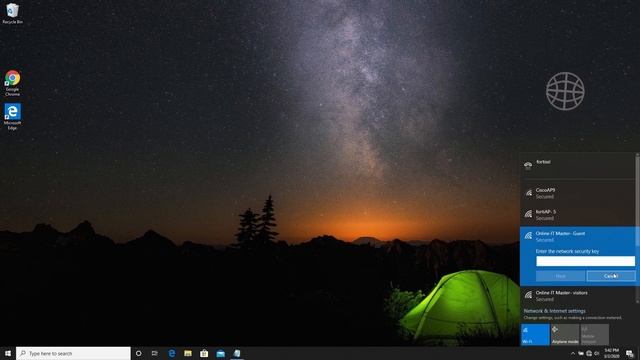Select the Google Chrome desktop shortcut
640x360 pixels.
pyautogui.click(x=12, y=83)
